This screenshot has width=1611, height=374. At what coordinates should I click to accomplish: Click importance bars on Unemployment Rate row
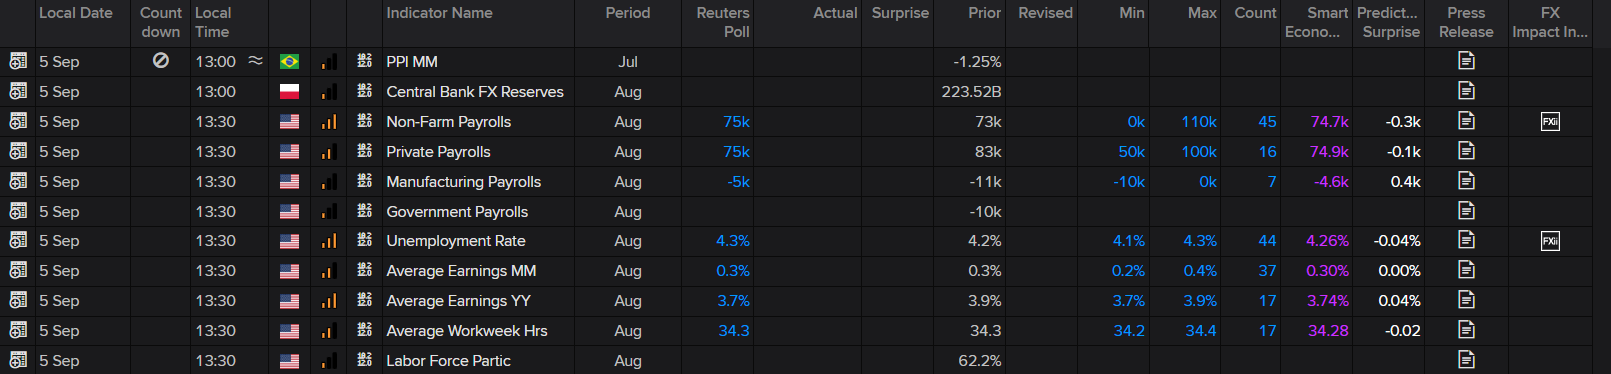(x=328, y=241)
